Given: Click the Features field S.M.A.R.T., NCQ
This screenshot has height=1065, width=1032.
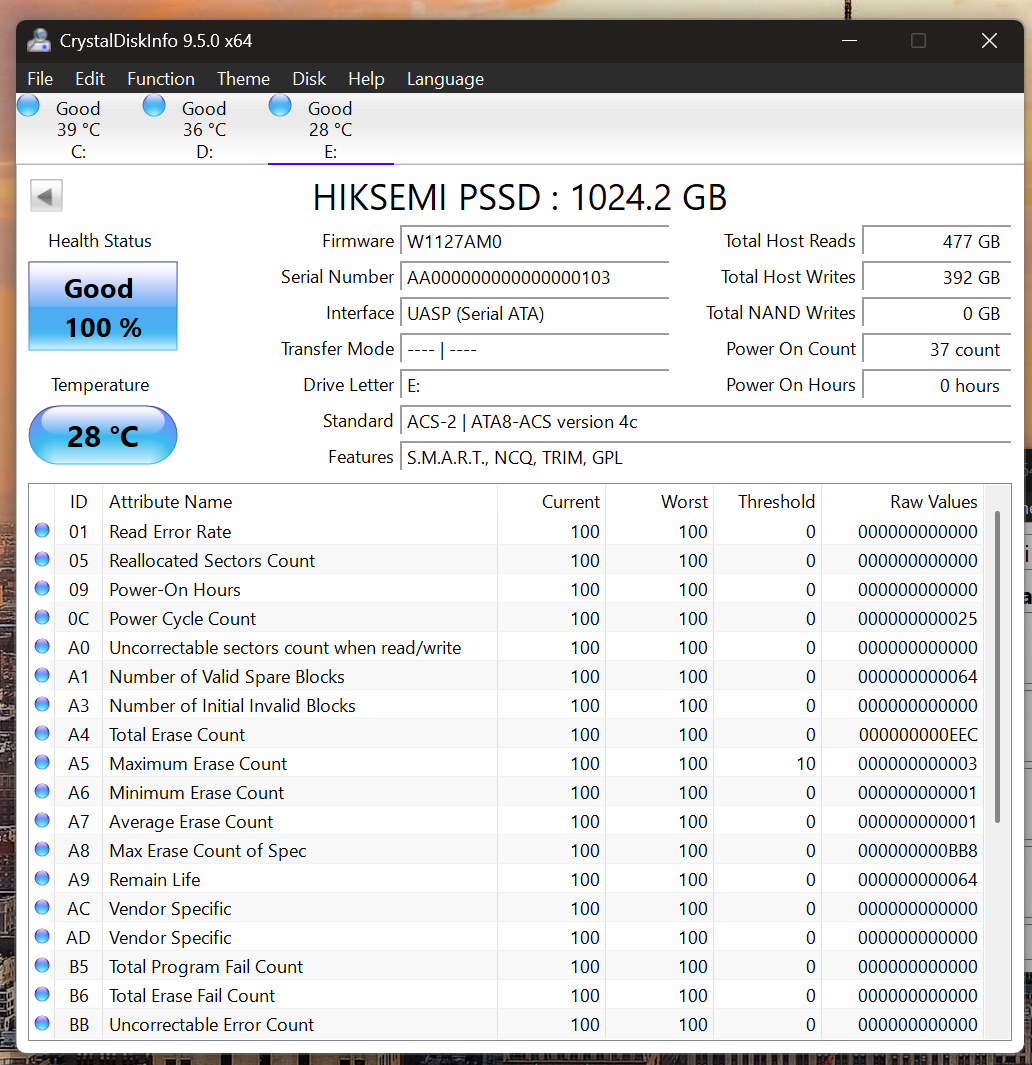Looking at the screenshot, I should pos(705,458).
